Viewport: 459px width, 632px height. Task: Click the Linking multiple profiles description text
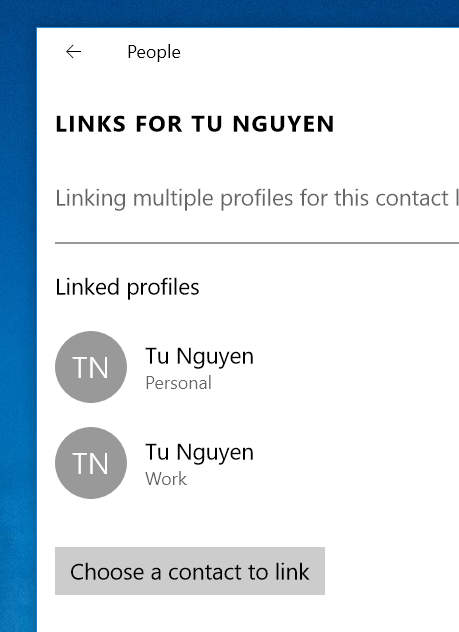pyautogui.click(x=257, y=198)
